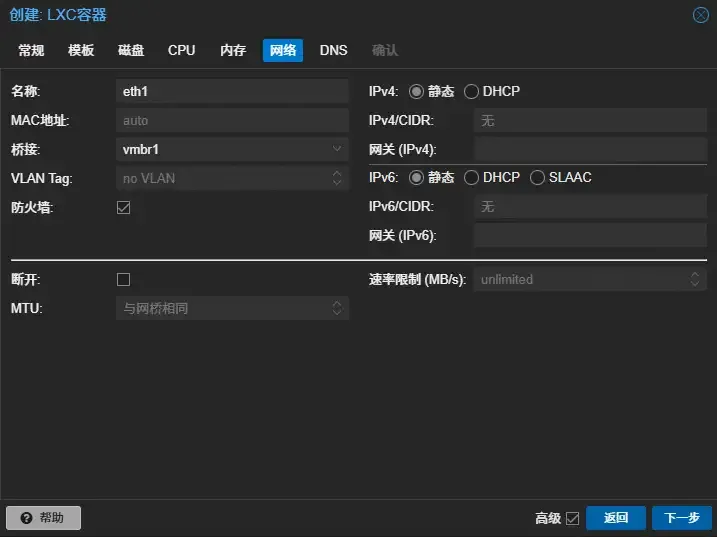Select IPv4 DHCP radio button
The image size is (717, 537).
coord(471,91)
